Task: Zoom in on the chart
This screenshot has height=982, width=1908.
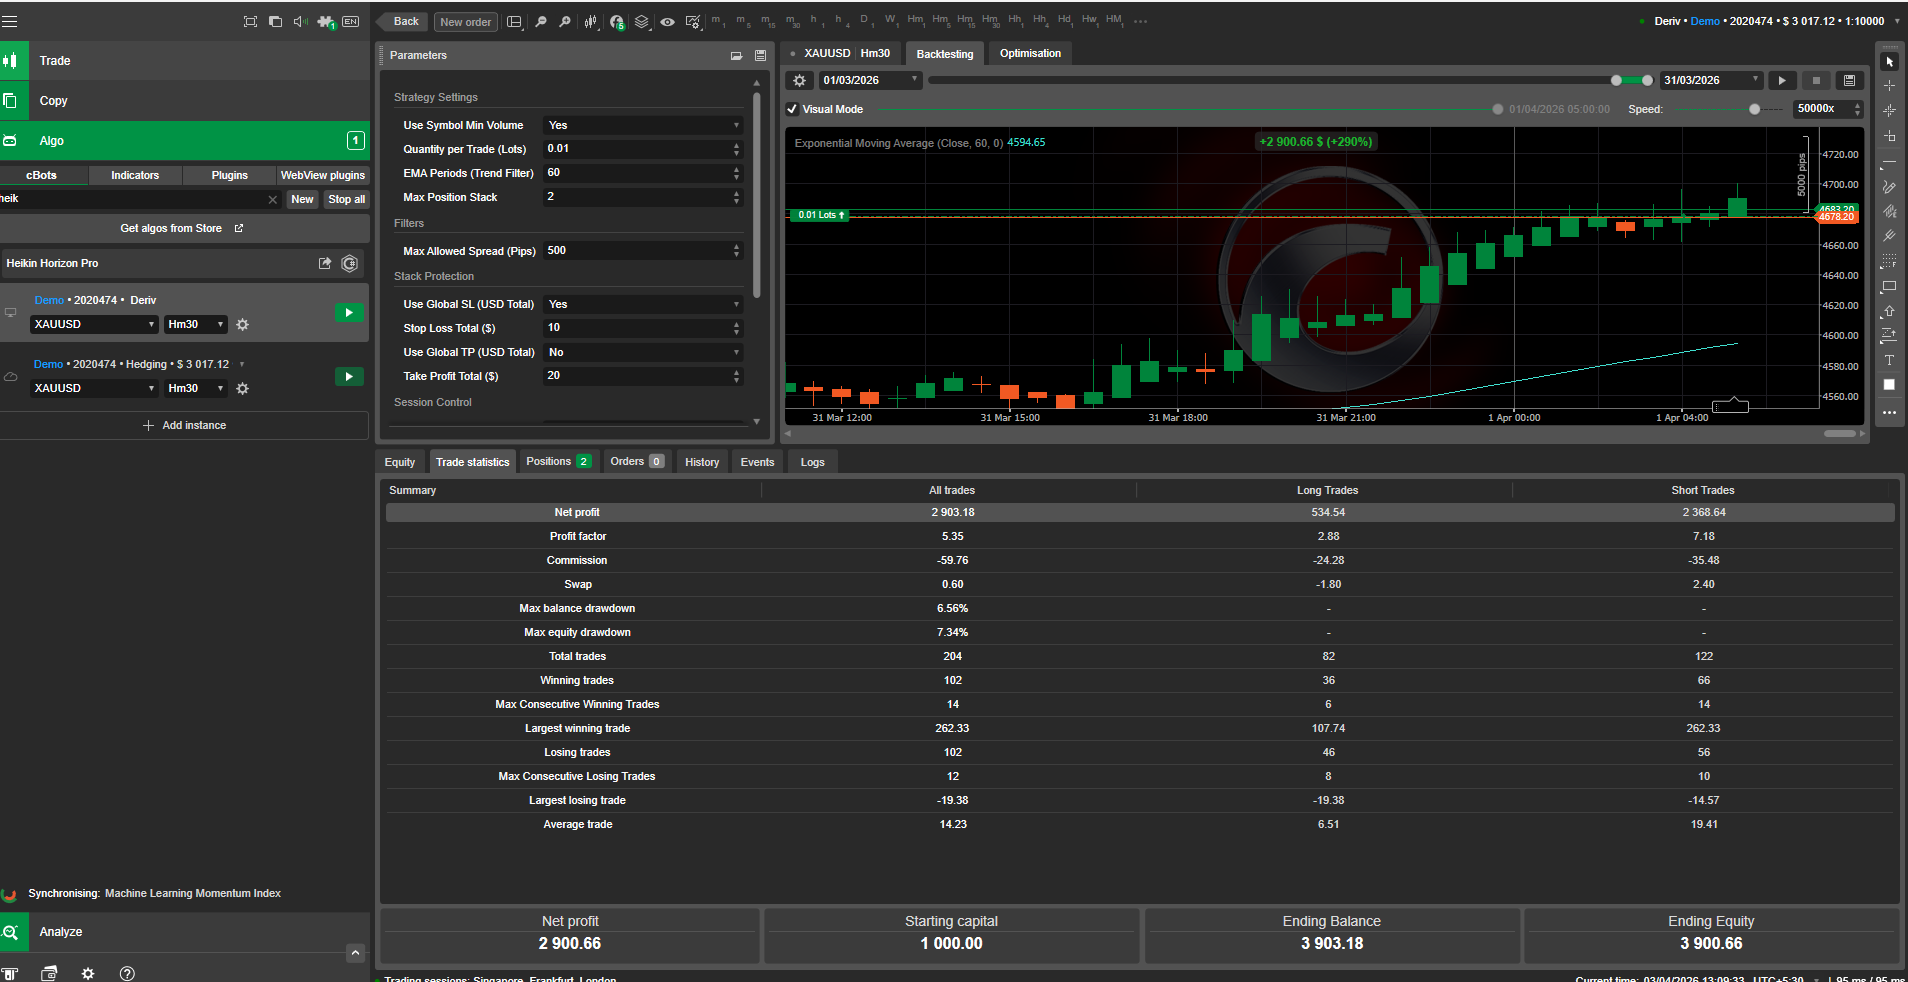Action: (564, 20)
